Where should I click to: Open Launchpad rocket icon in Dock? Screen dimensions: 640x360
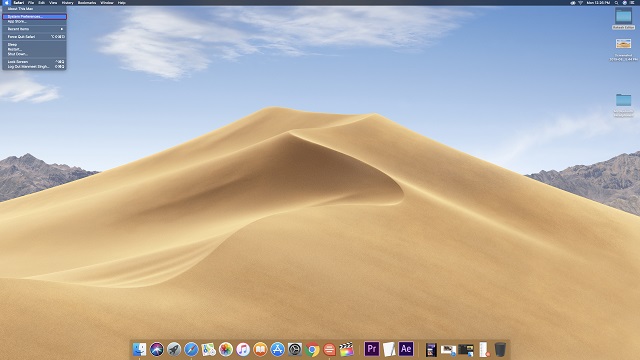tap(174, 349)
